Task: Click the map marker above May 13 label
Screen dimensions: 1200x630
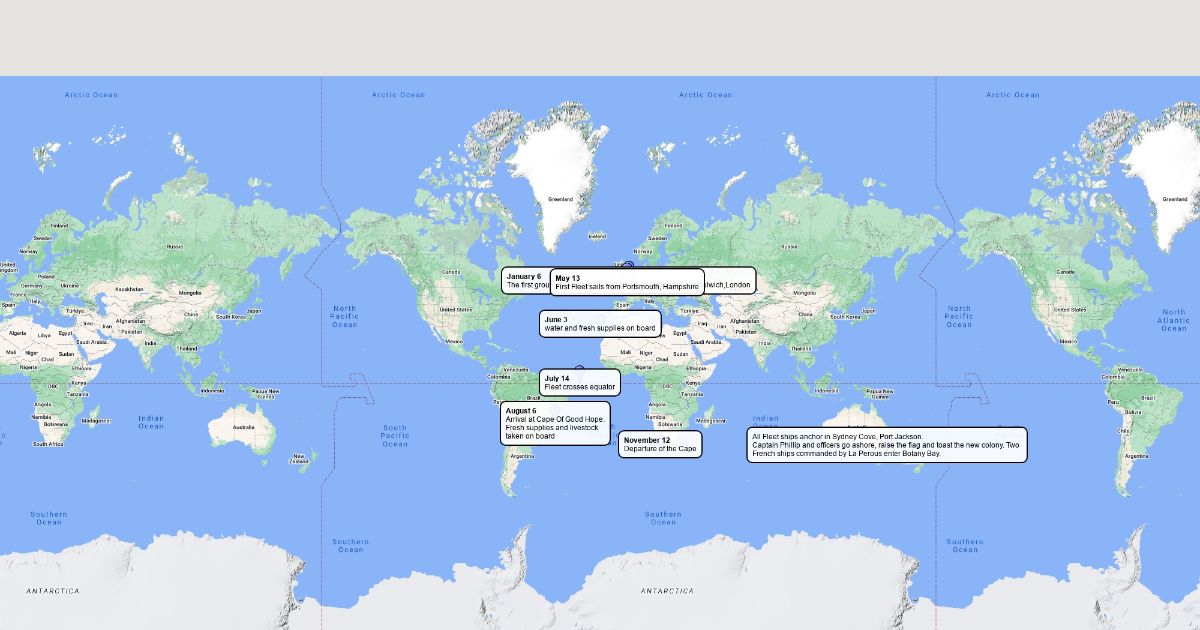Action: (x=628, y=265)
